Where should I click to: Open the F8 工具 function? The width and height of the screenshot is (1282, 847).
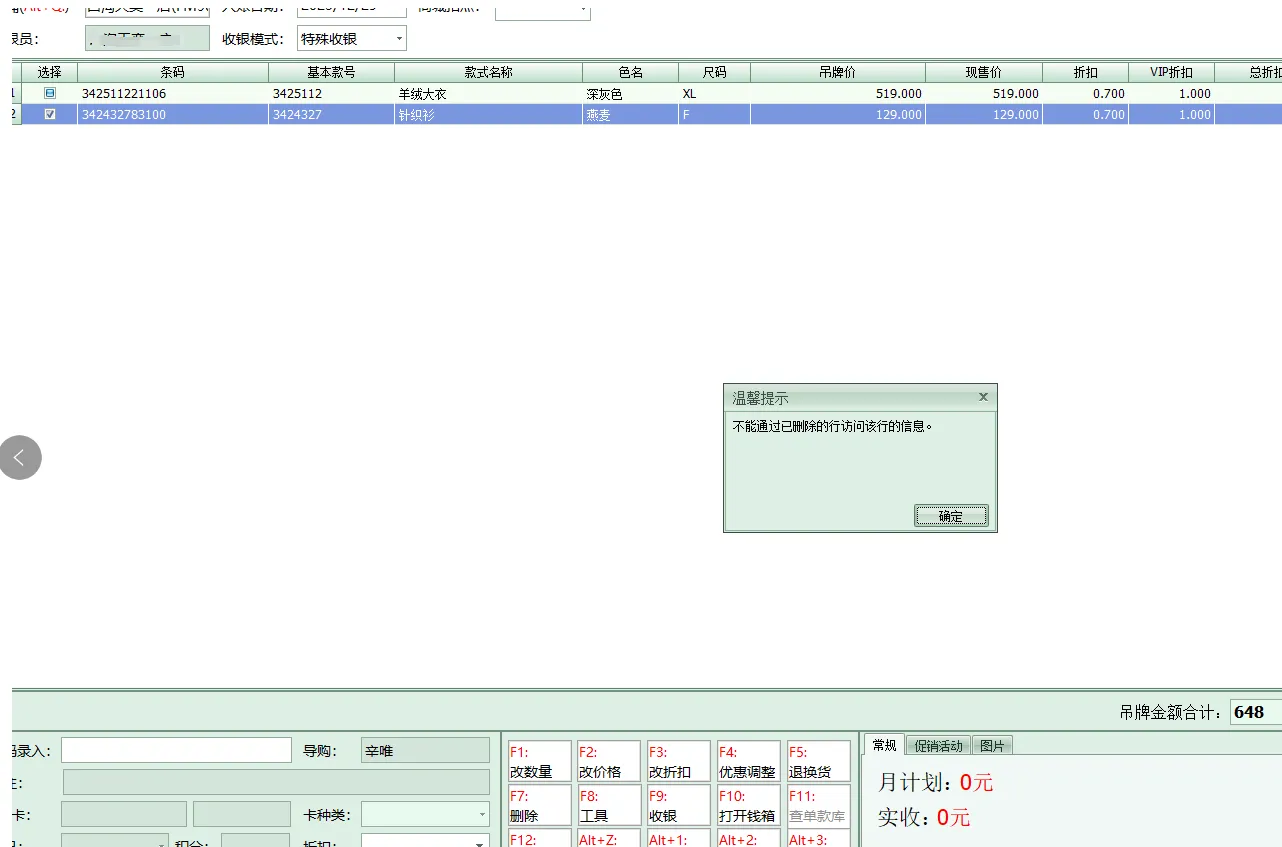[607, 806]
